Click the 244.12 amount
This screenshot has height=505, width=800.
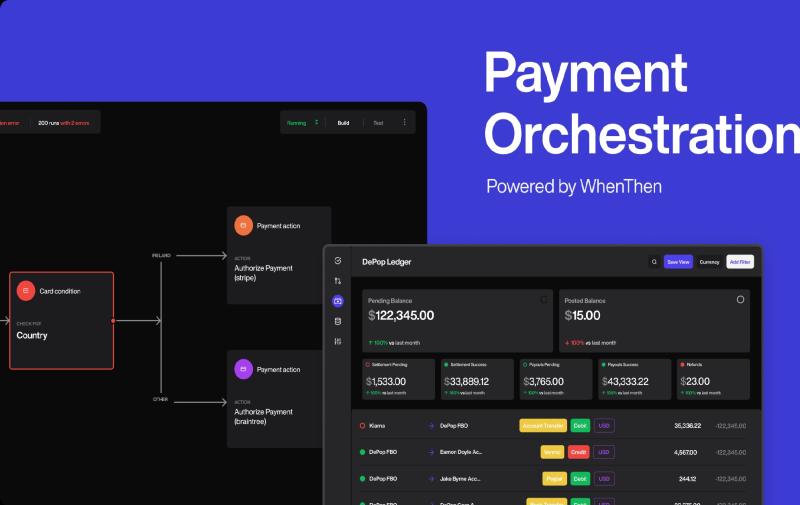[x=687, y=479]
